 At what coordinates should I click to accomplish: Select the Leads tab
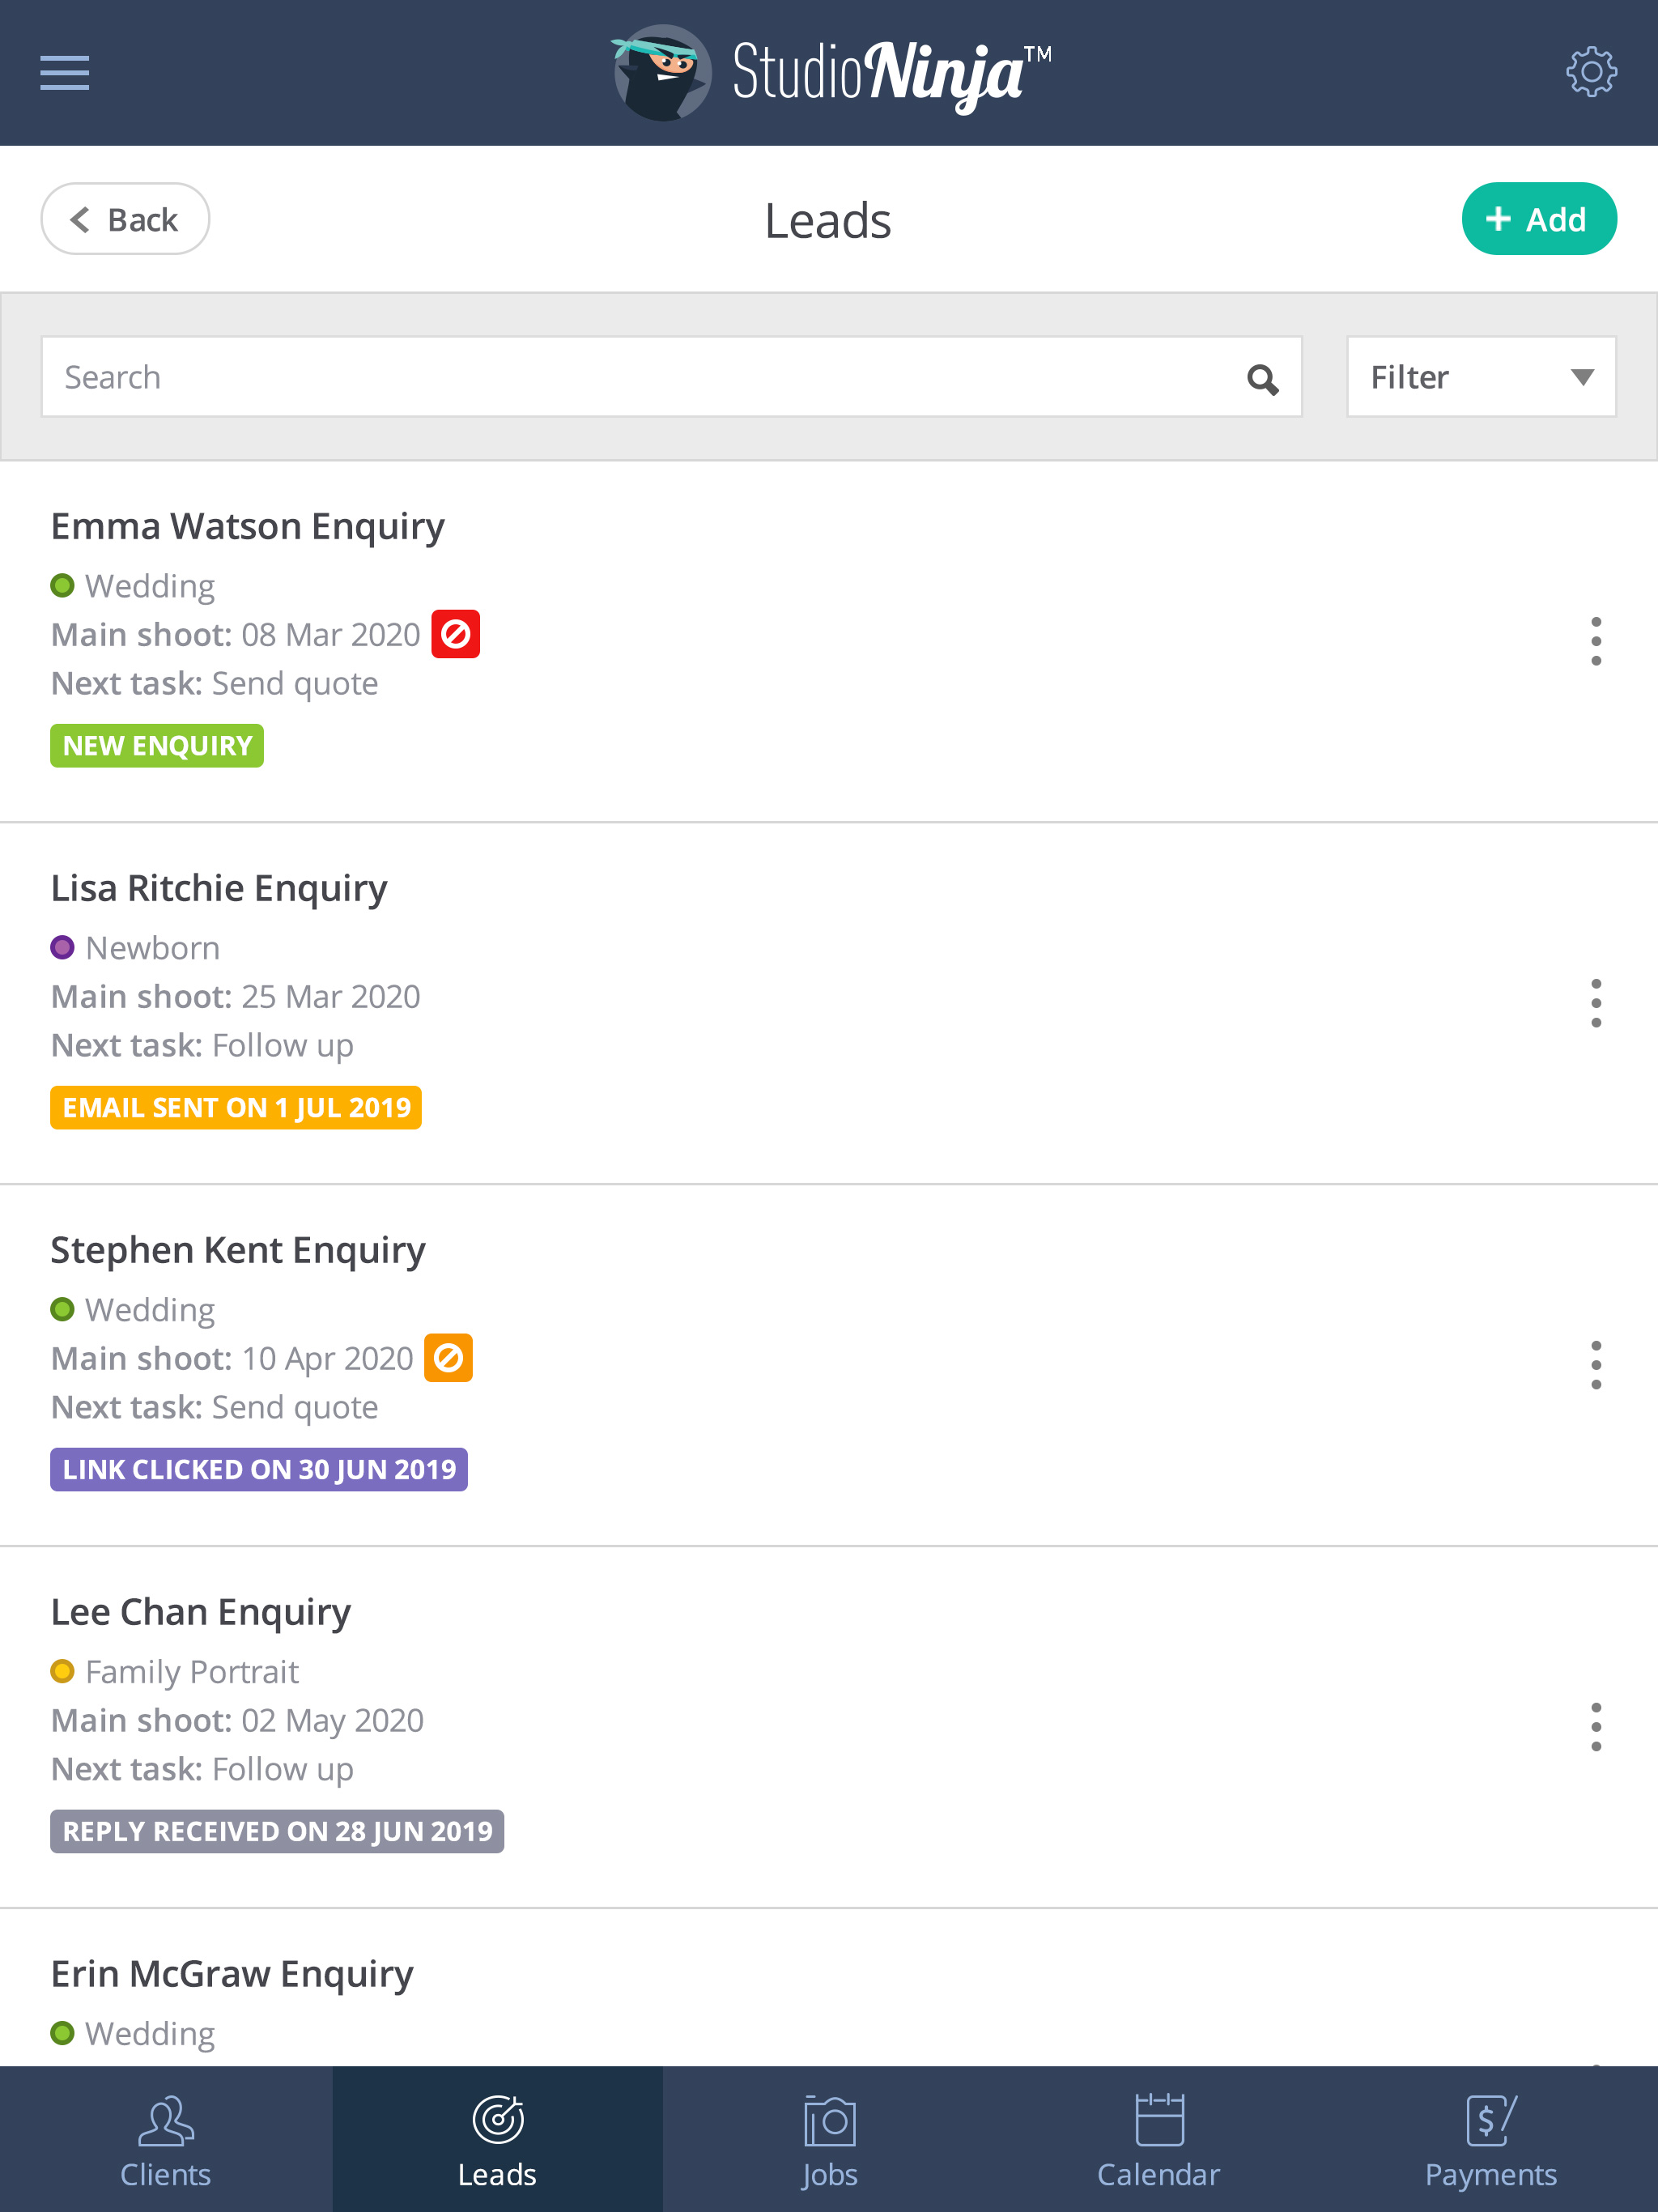(x=497, y=2139)
